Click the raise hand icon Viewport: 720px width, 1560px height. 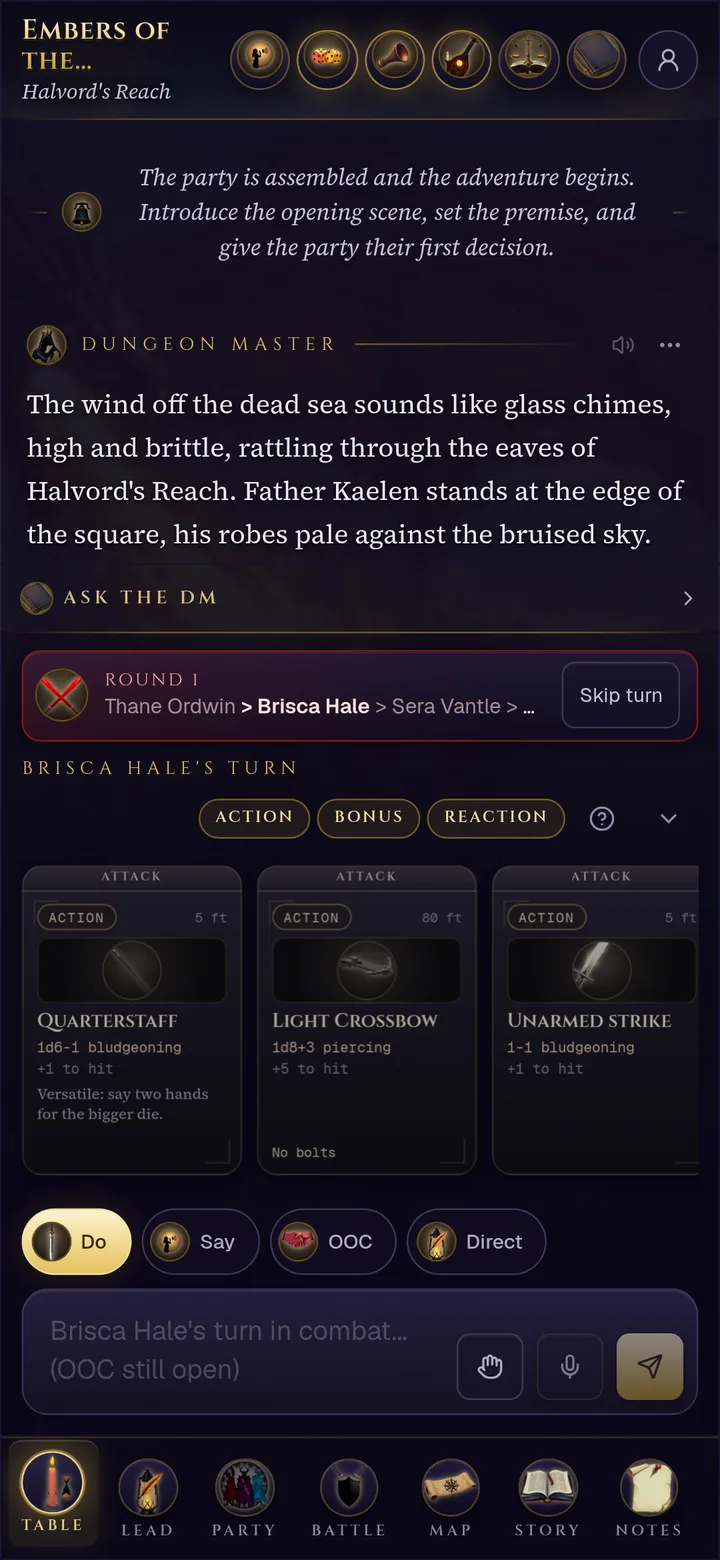(490, 1366)
